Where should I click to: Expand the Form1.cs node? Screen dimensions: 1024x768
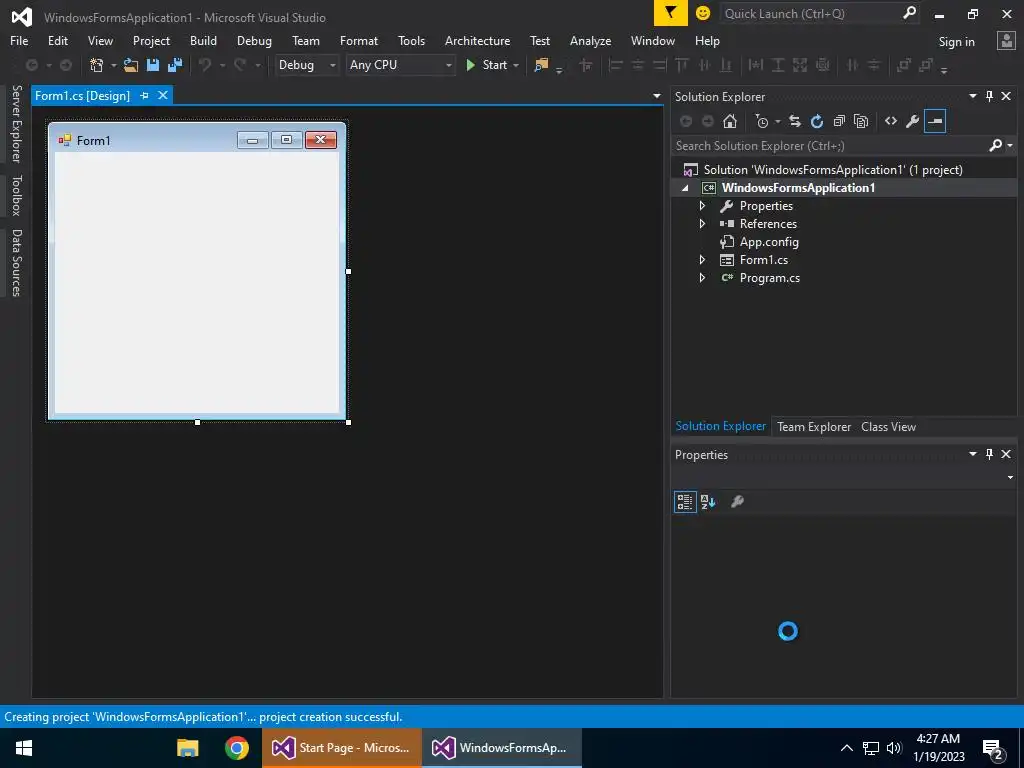pos(702,259)
